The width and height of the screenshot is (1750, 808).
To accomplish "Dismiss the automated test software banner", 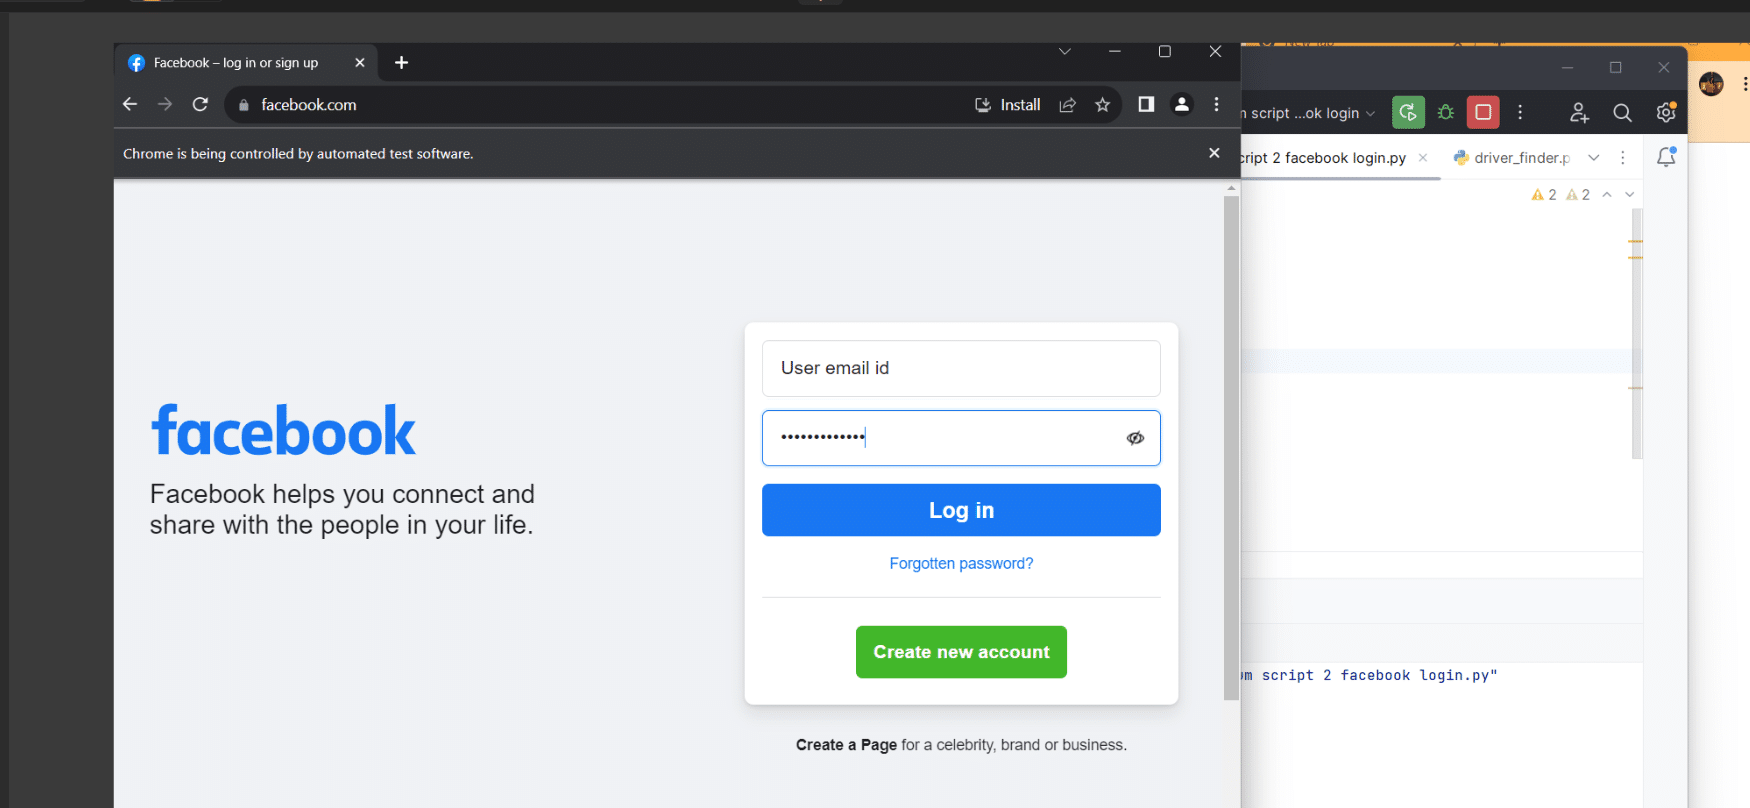I will tap(1214, 153).
